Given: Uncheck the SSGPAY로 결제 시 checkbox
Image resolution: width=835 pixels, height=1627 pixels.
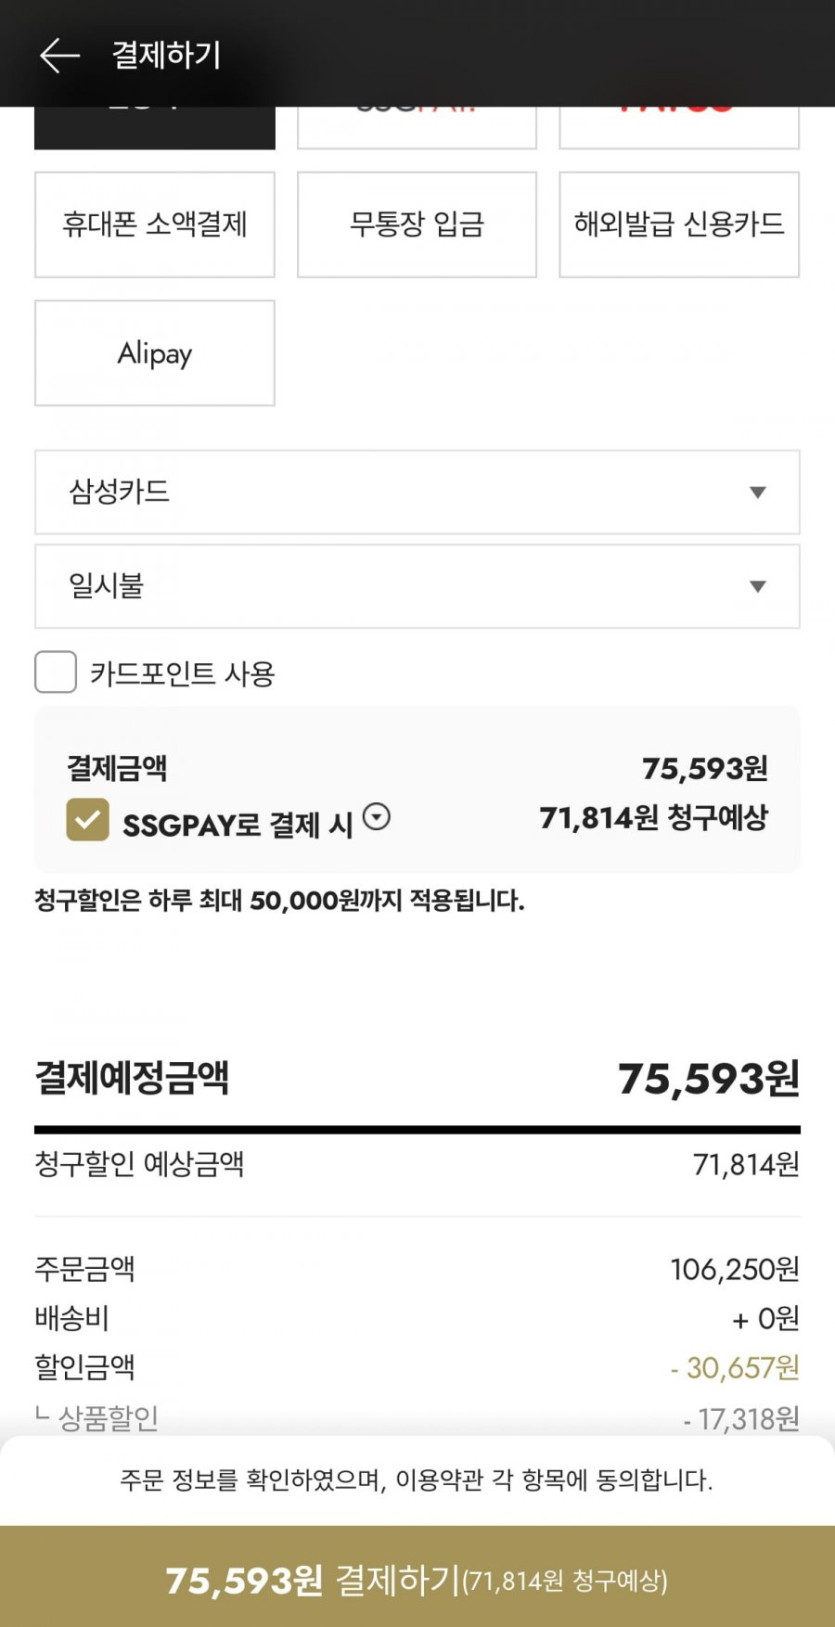Looking at the screenshot, I should tap(88, 820).
